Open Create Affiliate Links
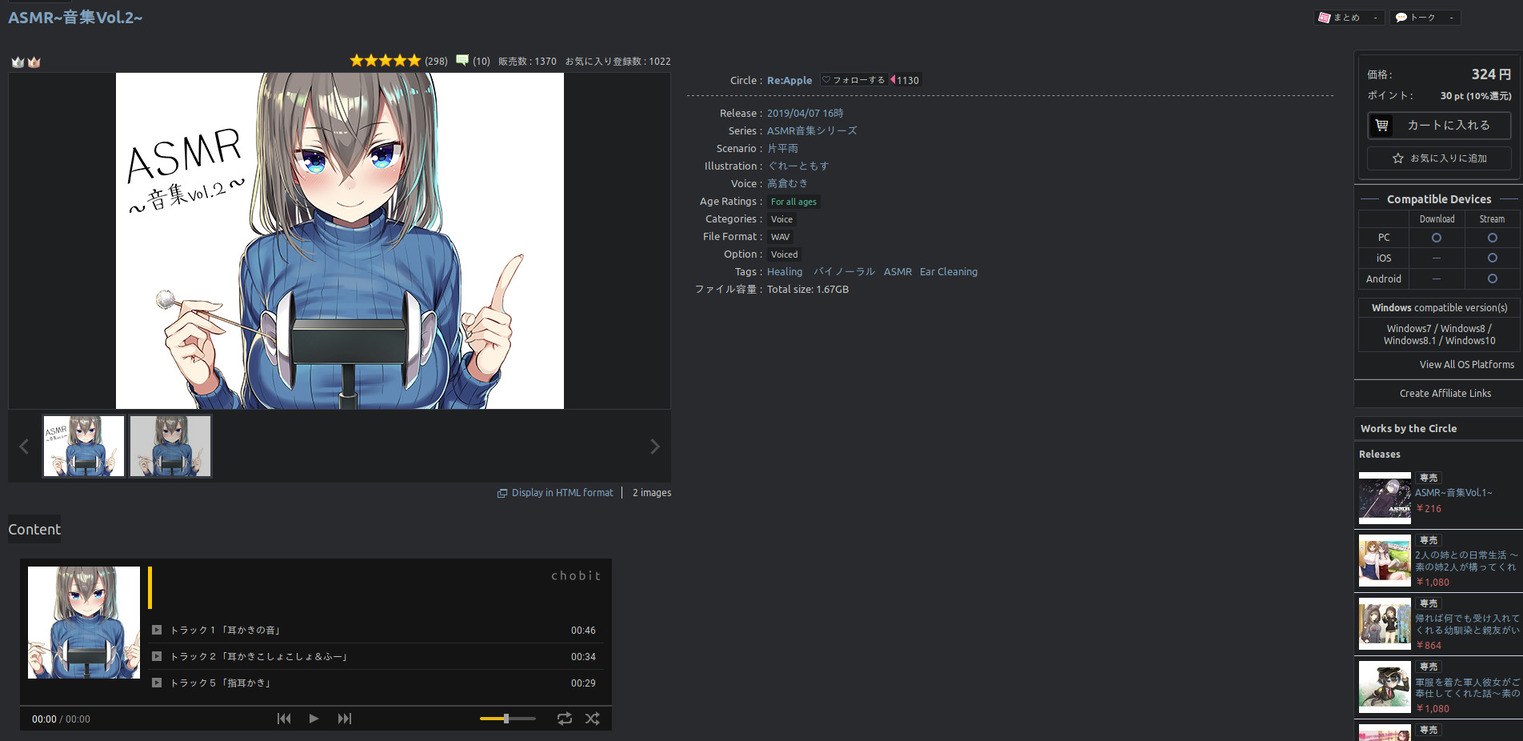 click(x=1445, y=394)
